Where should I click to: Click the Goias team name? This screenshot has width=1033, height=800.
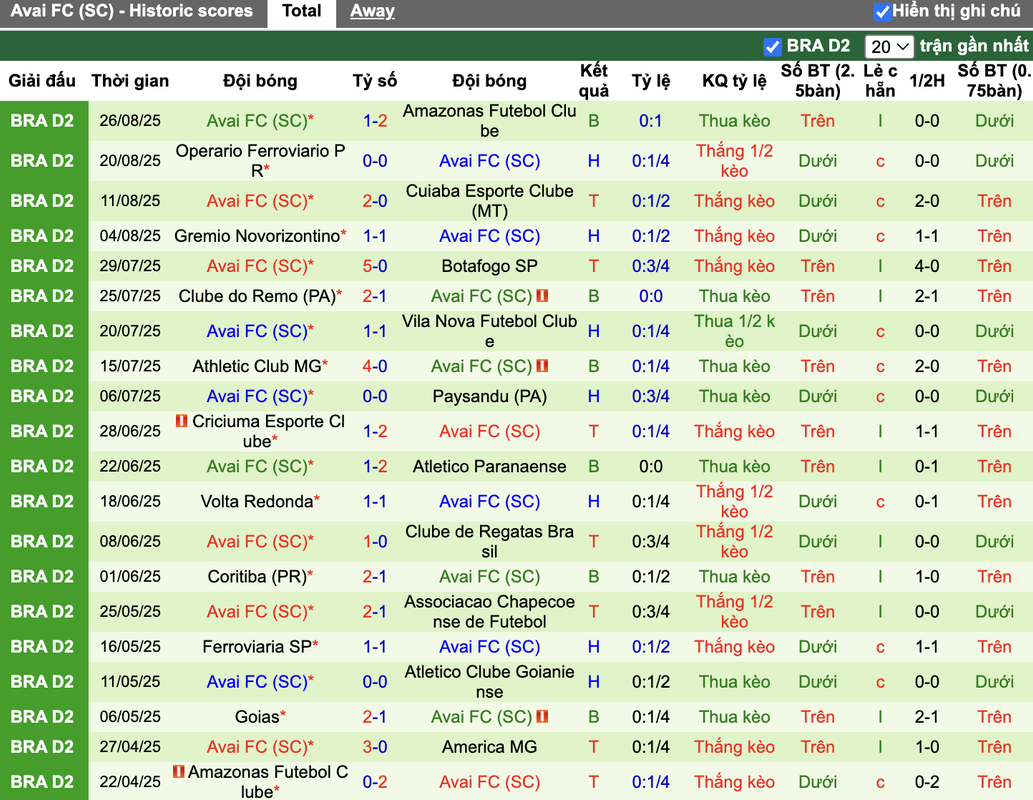(x=257, y=716)
